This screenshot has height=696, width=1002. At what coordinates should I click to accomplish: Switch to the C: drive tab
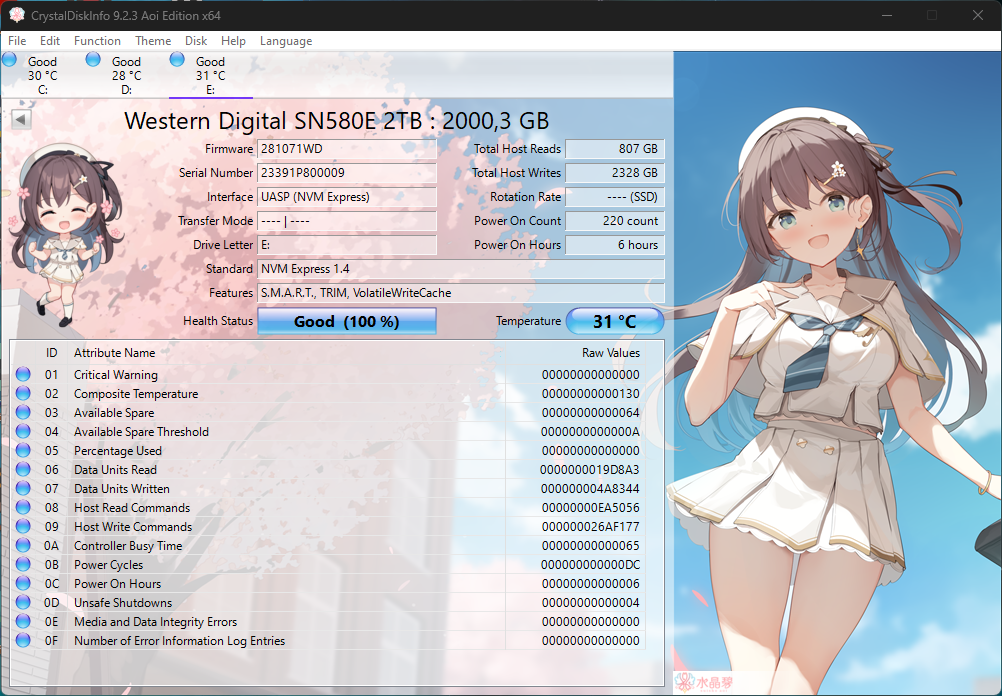click(43, 75)
